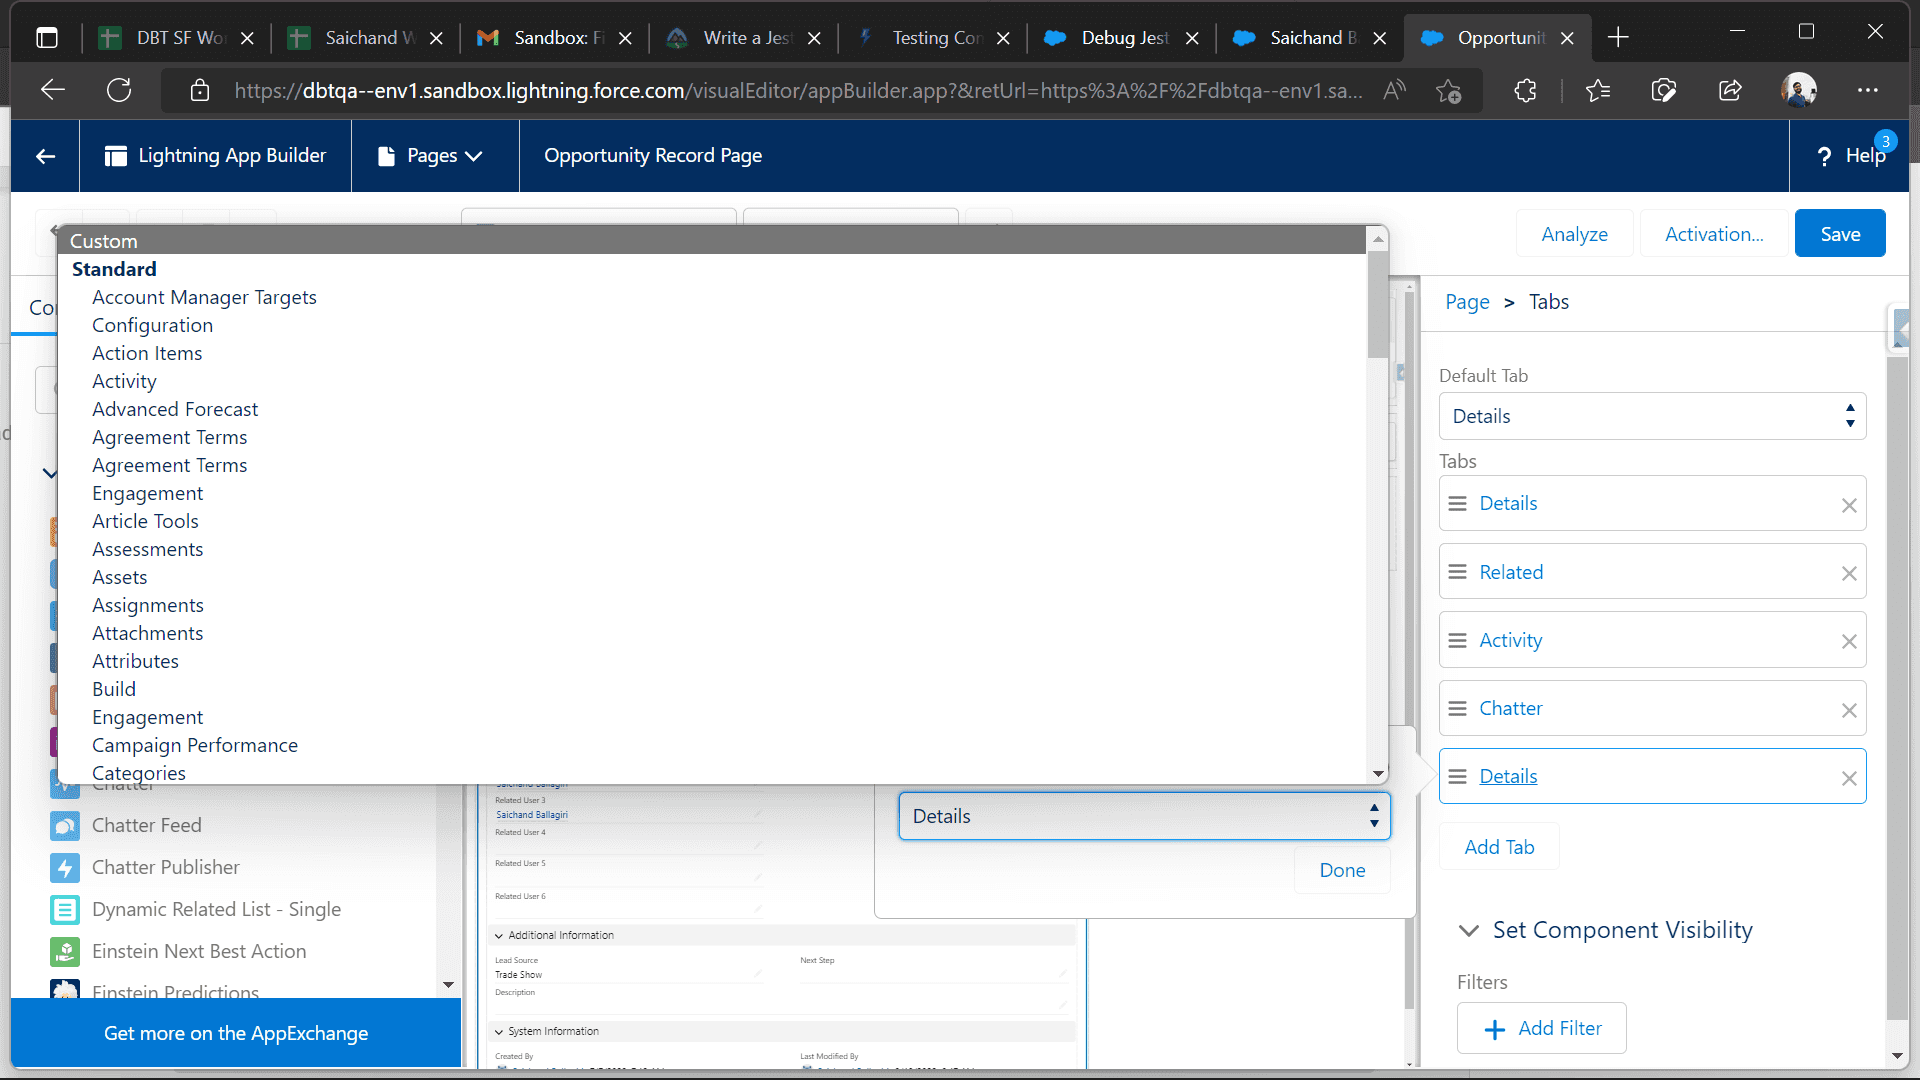Image resolution: width=1920 pixels, height=1080 pixels.
Task: Select Campaign Performance option
Action: (195, 746)
